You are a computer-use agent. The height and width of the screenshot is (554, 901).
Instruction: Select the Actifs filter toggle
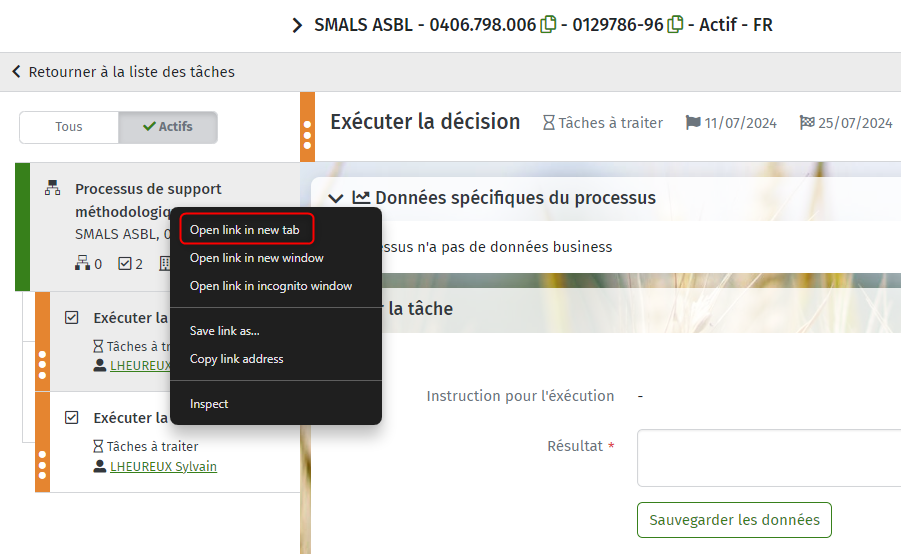point(168,127)
